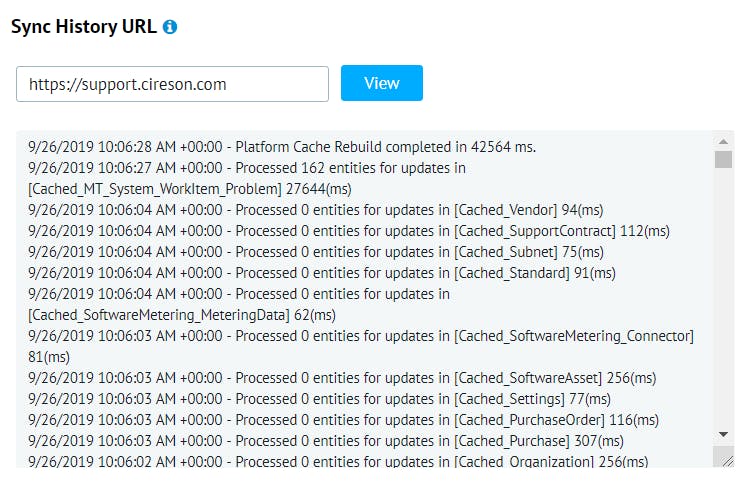752x504 pixels.
Task: Click the Cached_Settings 77(ms) log line
Action: coord(319,399)
